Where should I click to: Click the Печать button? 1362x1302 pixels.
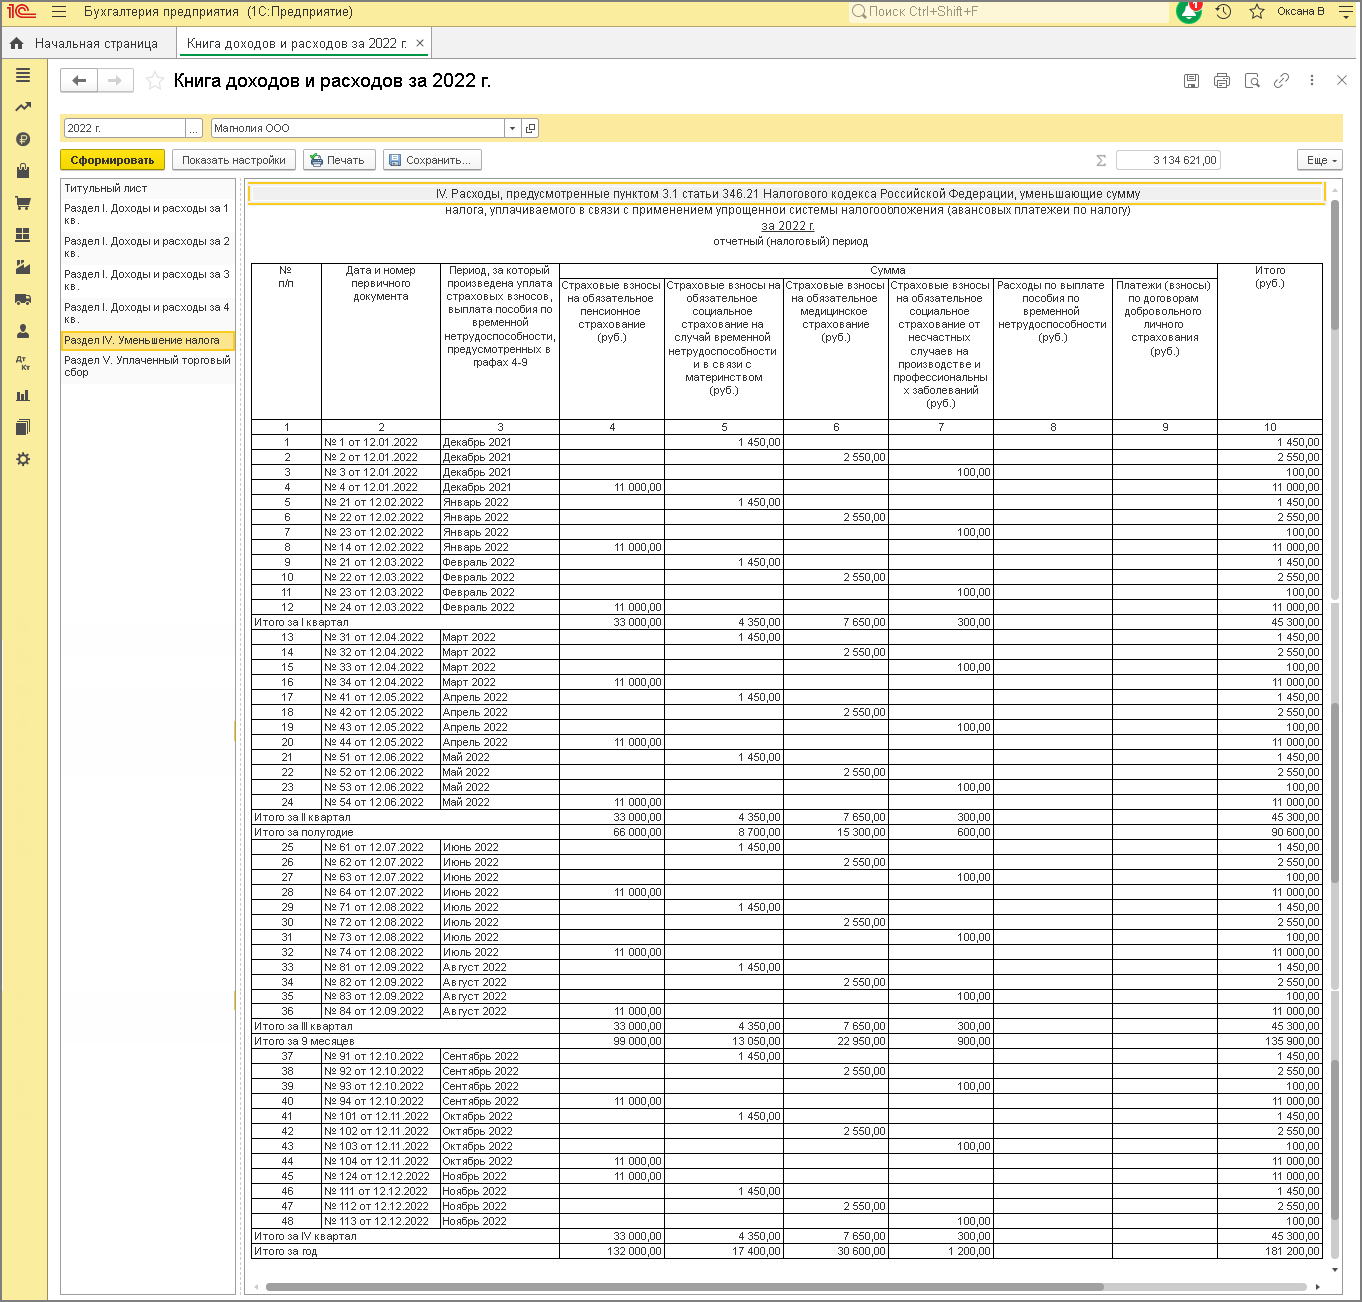(x=339, y=160)
